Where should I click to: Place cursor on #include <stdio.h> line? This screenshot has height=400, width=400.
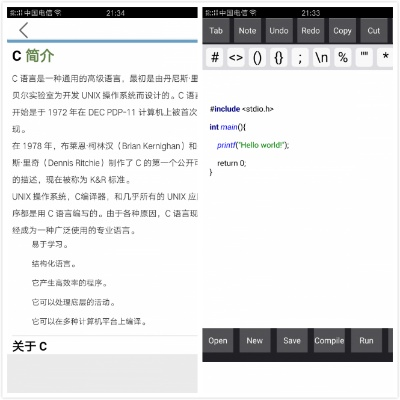click(242, 109)
